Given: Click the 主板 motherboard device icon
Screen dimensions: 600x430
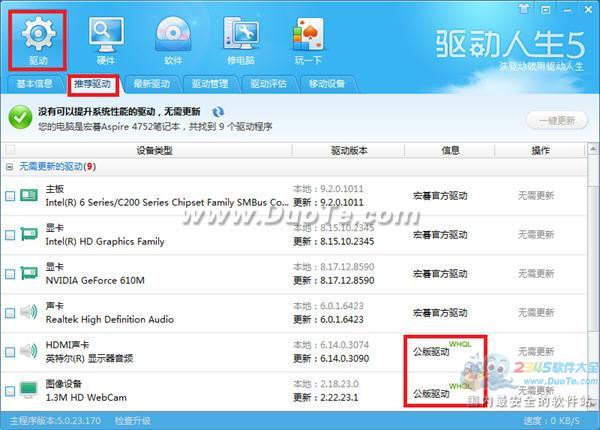Looking at the screenshot, I should pos(29,195).
